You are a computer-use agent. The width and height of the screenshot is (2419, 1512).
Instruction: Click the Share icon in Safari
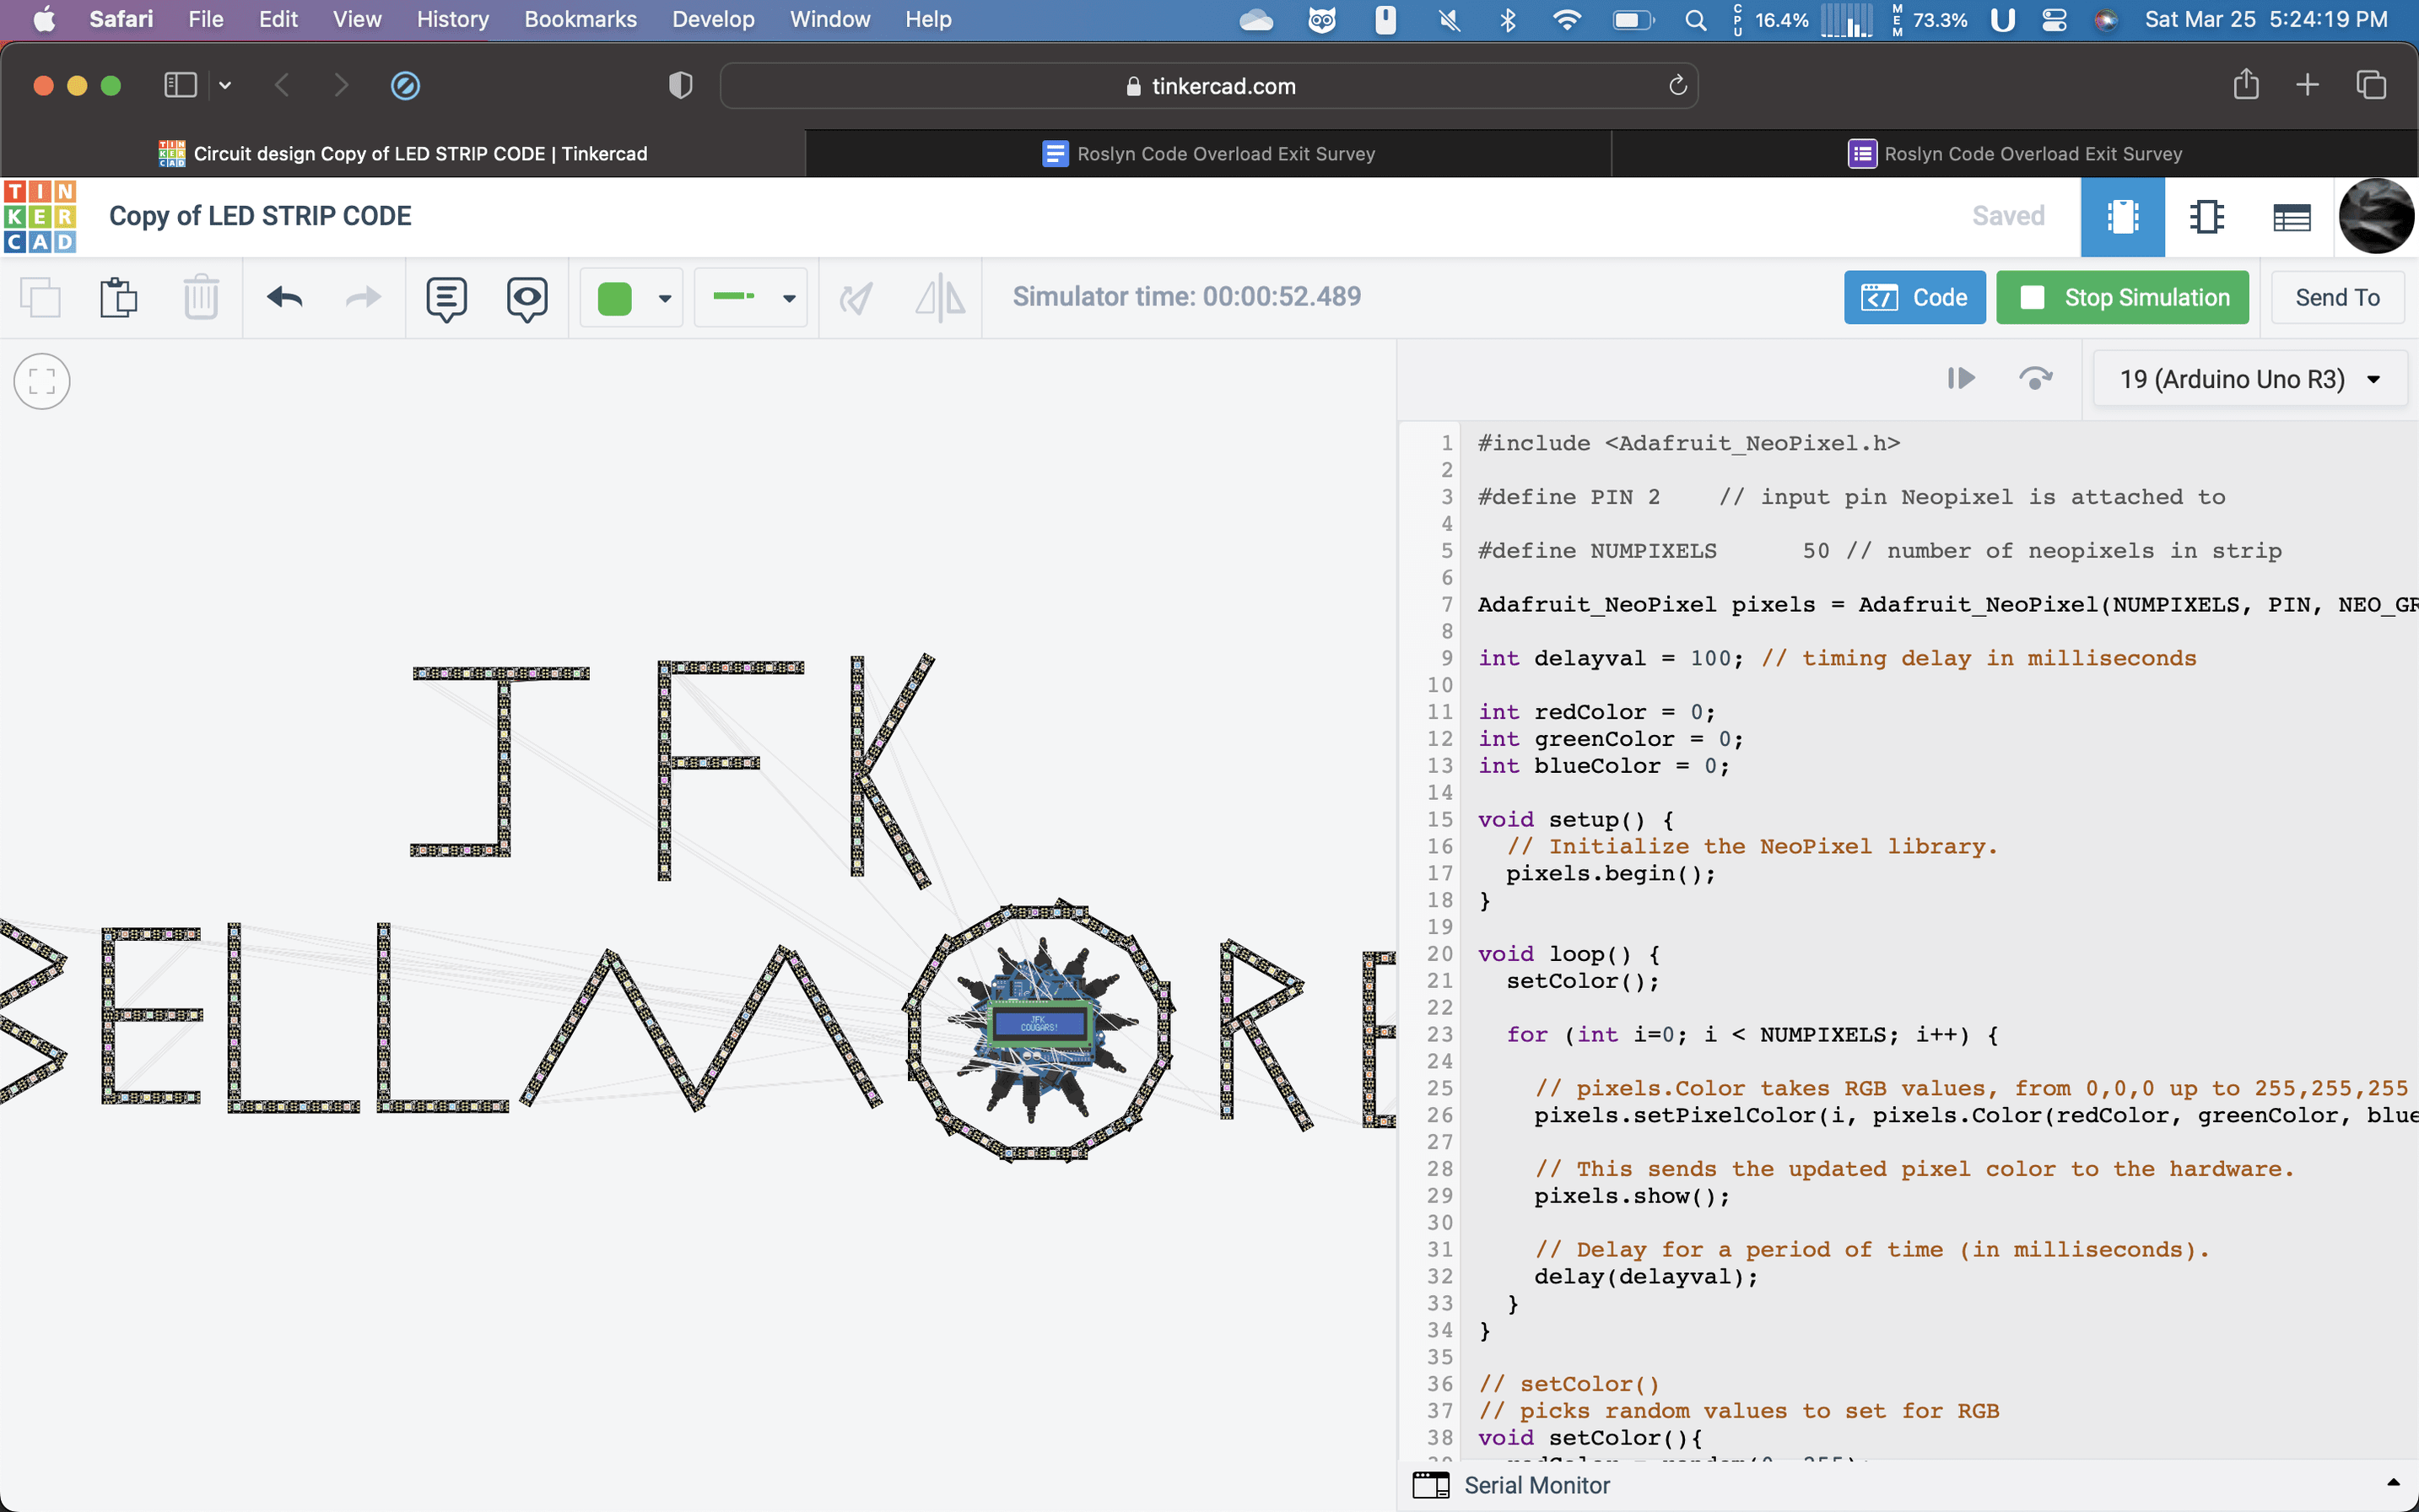tap(2246, 84)
